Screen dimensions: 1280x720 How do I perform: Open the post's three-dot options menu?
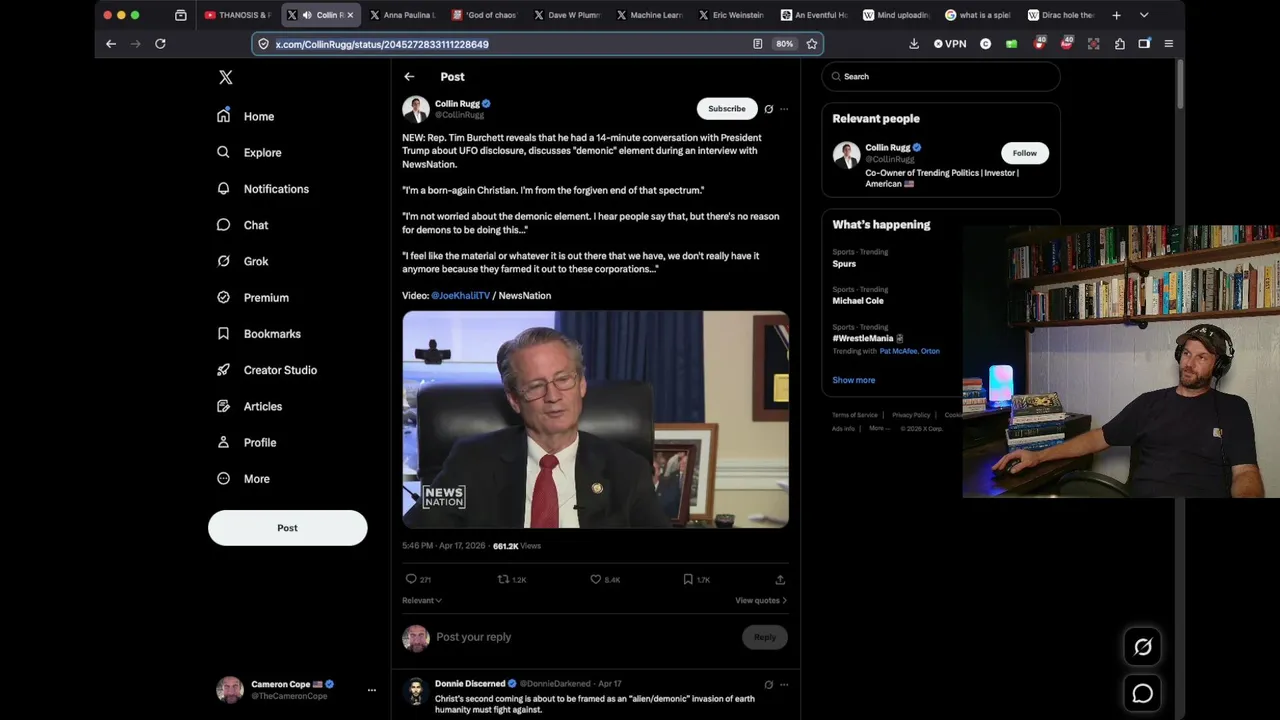pyautogui.click(x=784, y=109)
